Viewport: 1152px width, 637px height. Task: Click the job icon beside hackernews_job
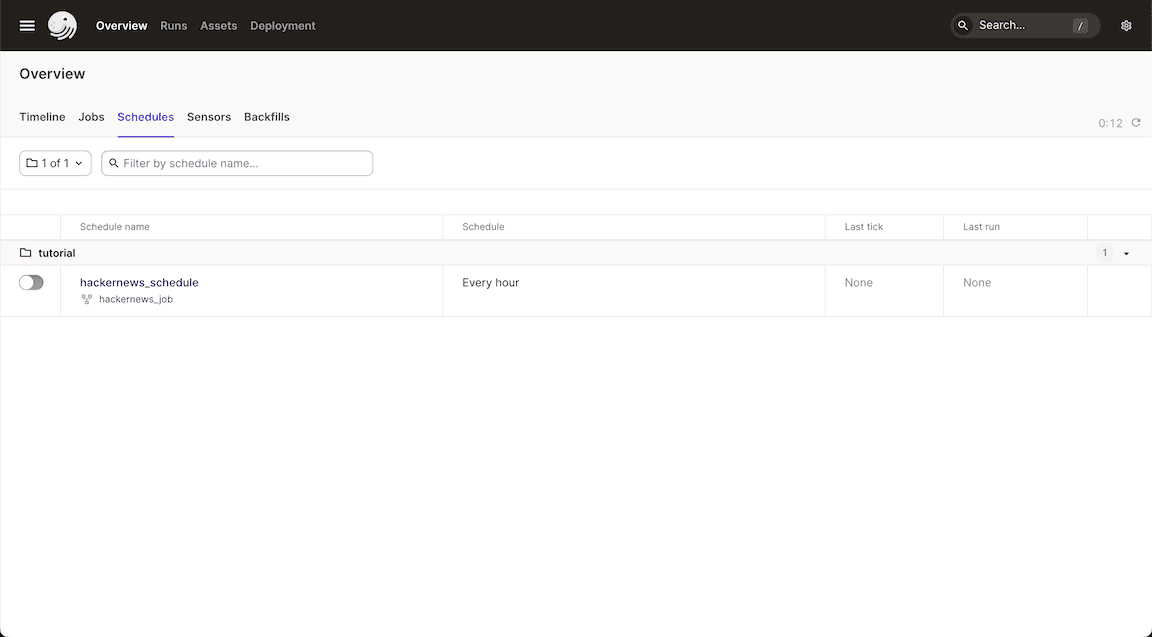[x=86, y=298]
